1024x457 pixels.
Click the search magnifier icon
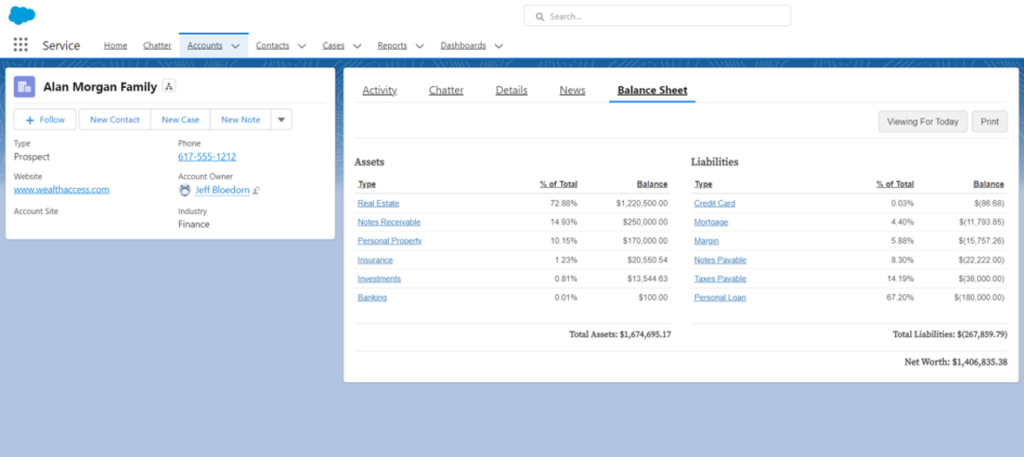coord(540,16)
